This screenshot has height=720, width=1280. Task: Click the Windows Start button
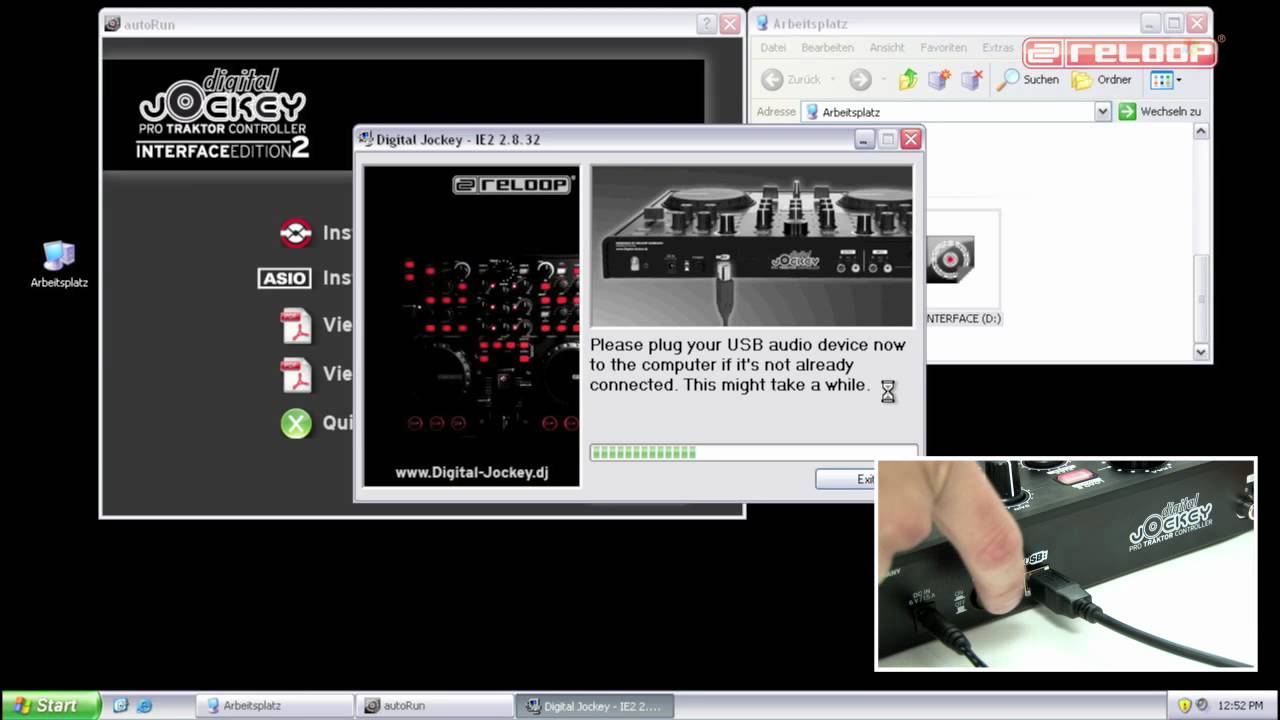point(50,705)
